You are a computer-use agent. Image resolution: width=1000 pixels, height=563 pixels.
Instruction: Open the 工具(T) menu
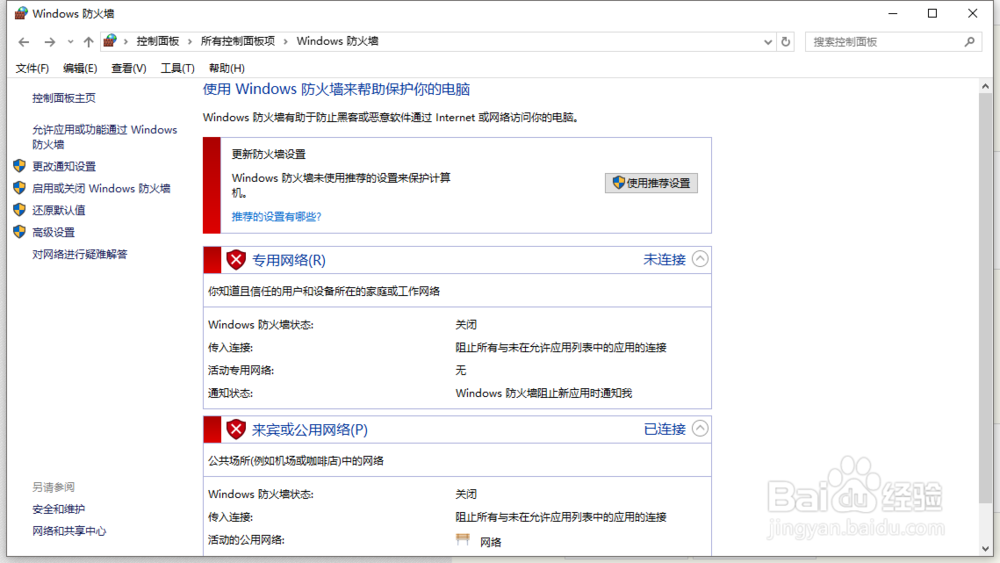177,68
